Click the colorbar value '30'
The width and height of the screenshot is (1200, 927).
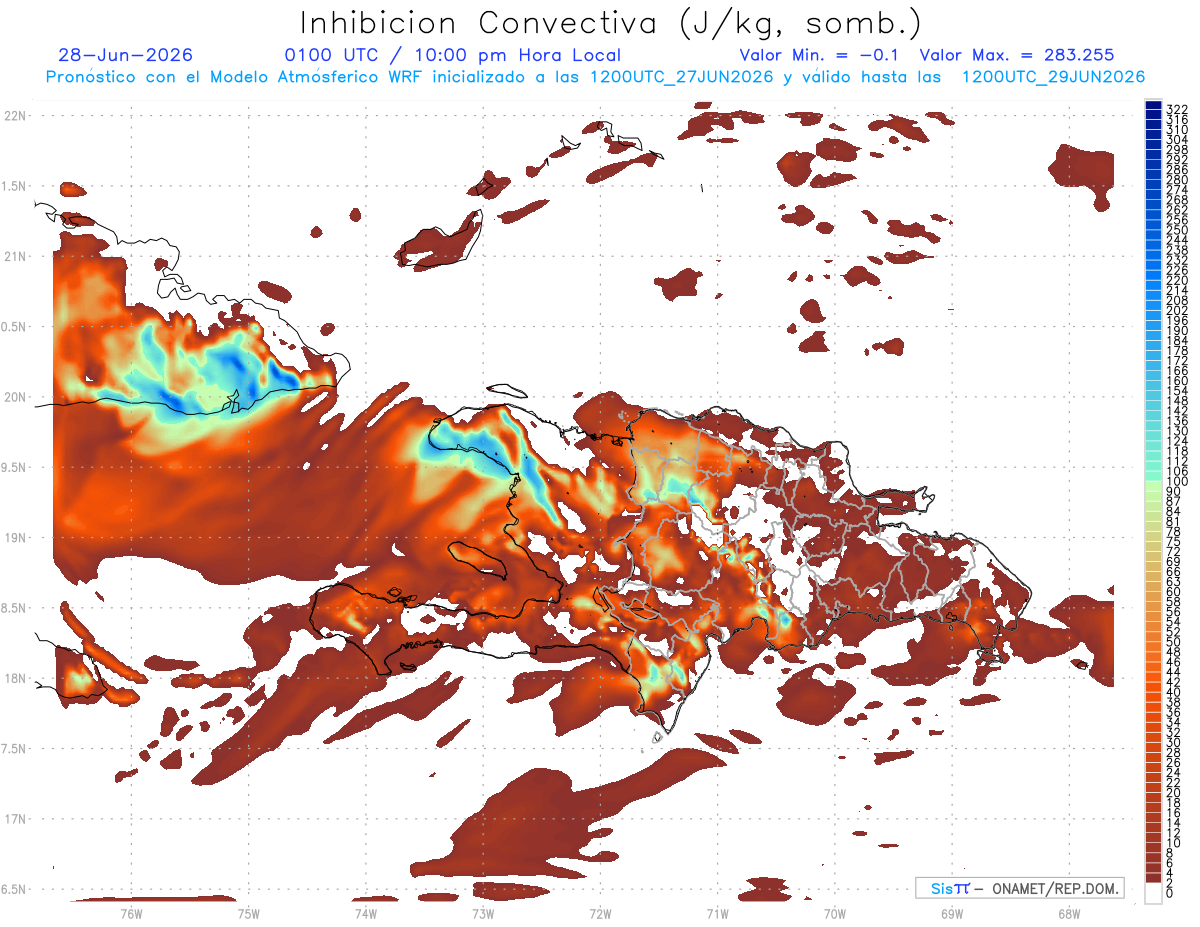tap(1173, 742)
